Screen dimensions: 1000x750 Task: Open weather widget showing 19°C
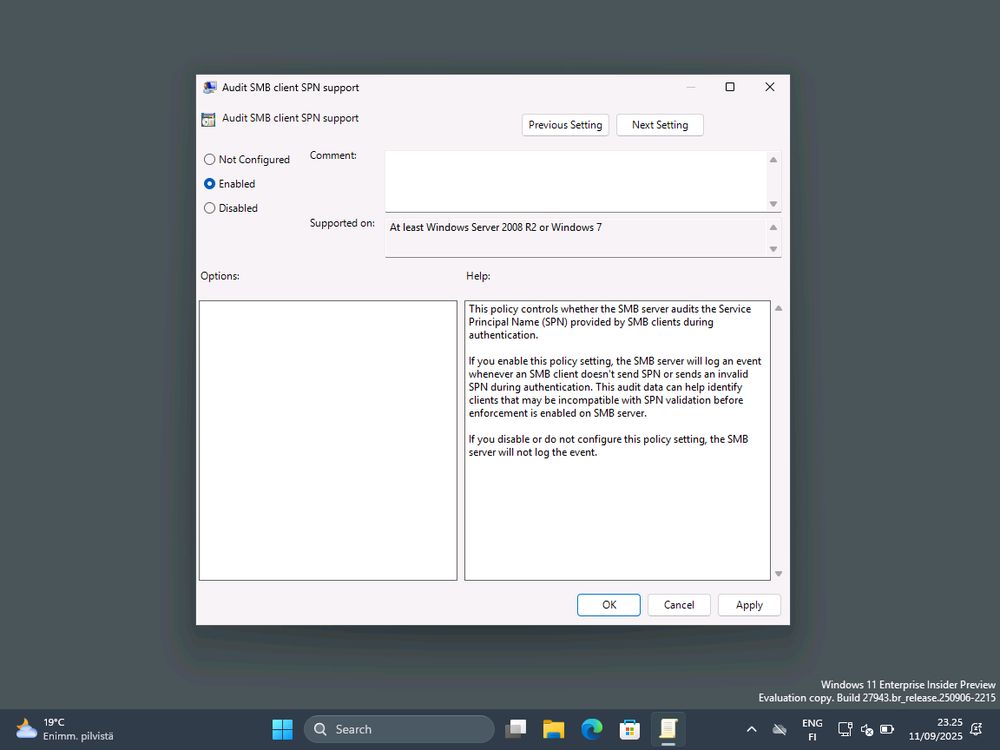[x=64, y=729]
